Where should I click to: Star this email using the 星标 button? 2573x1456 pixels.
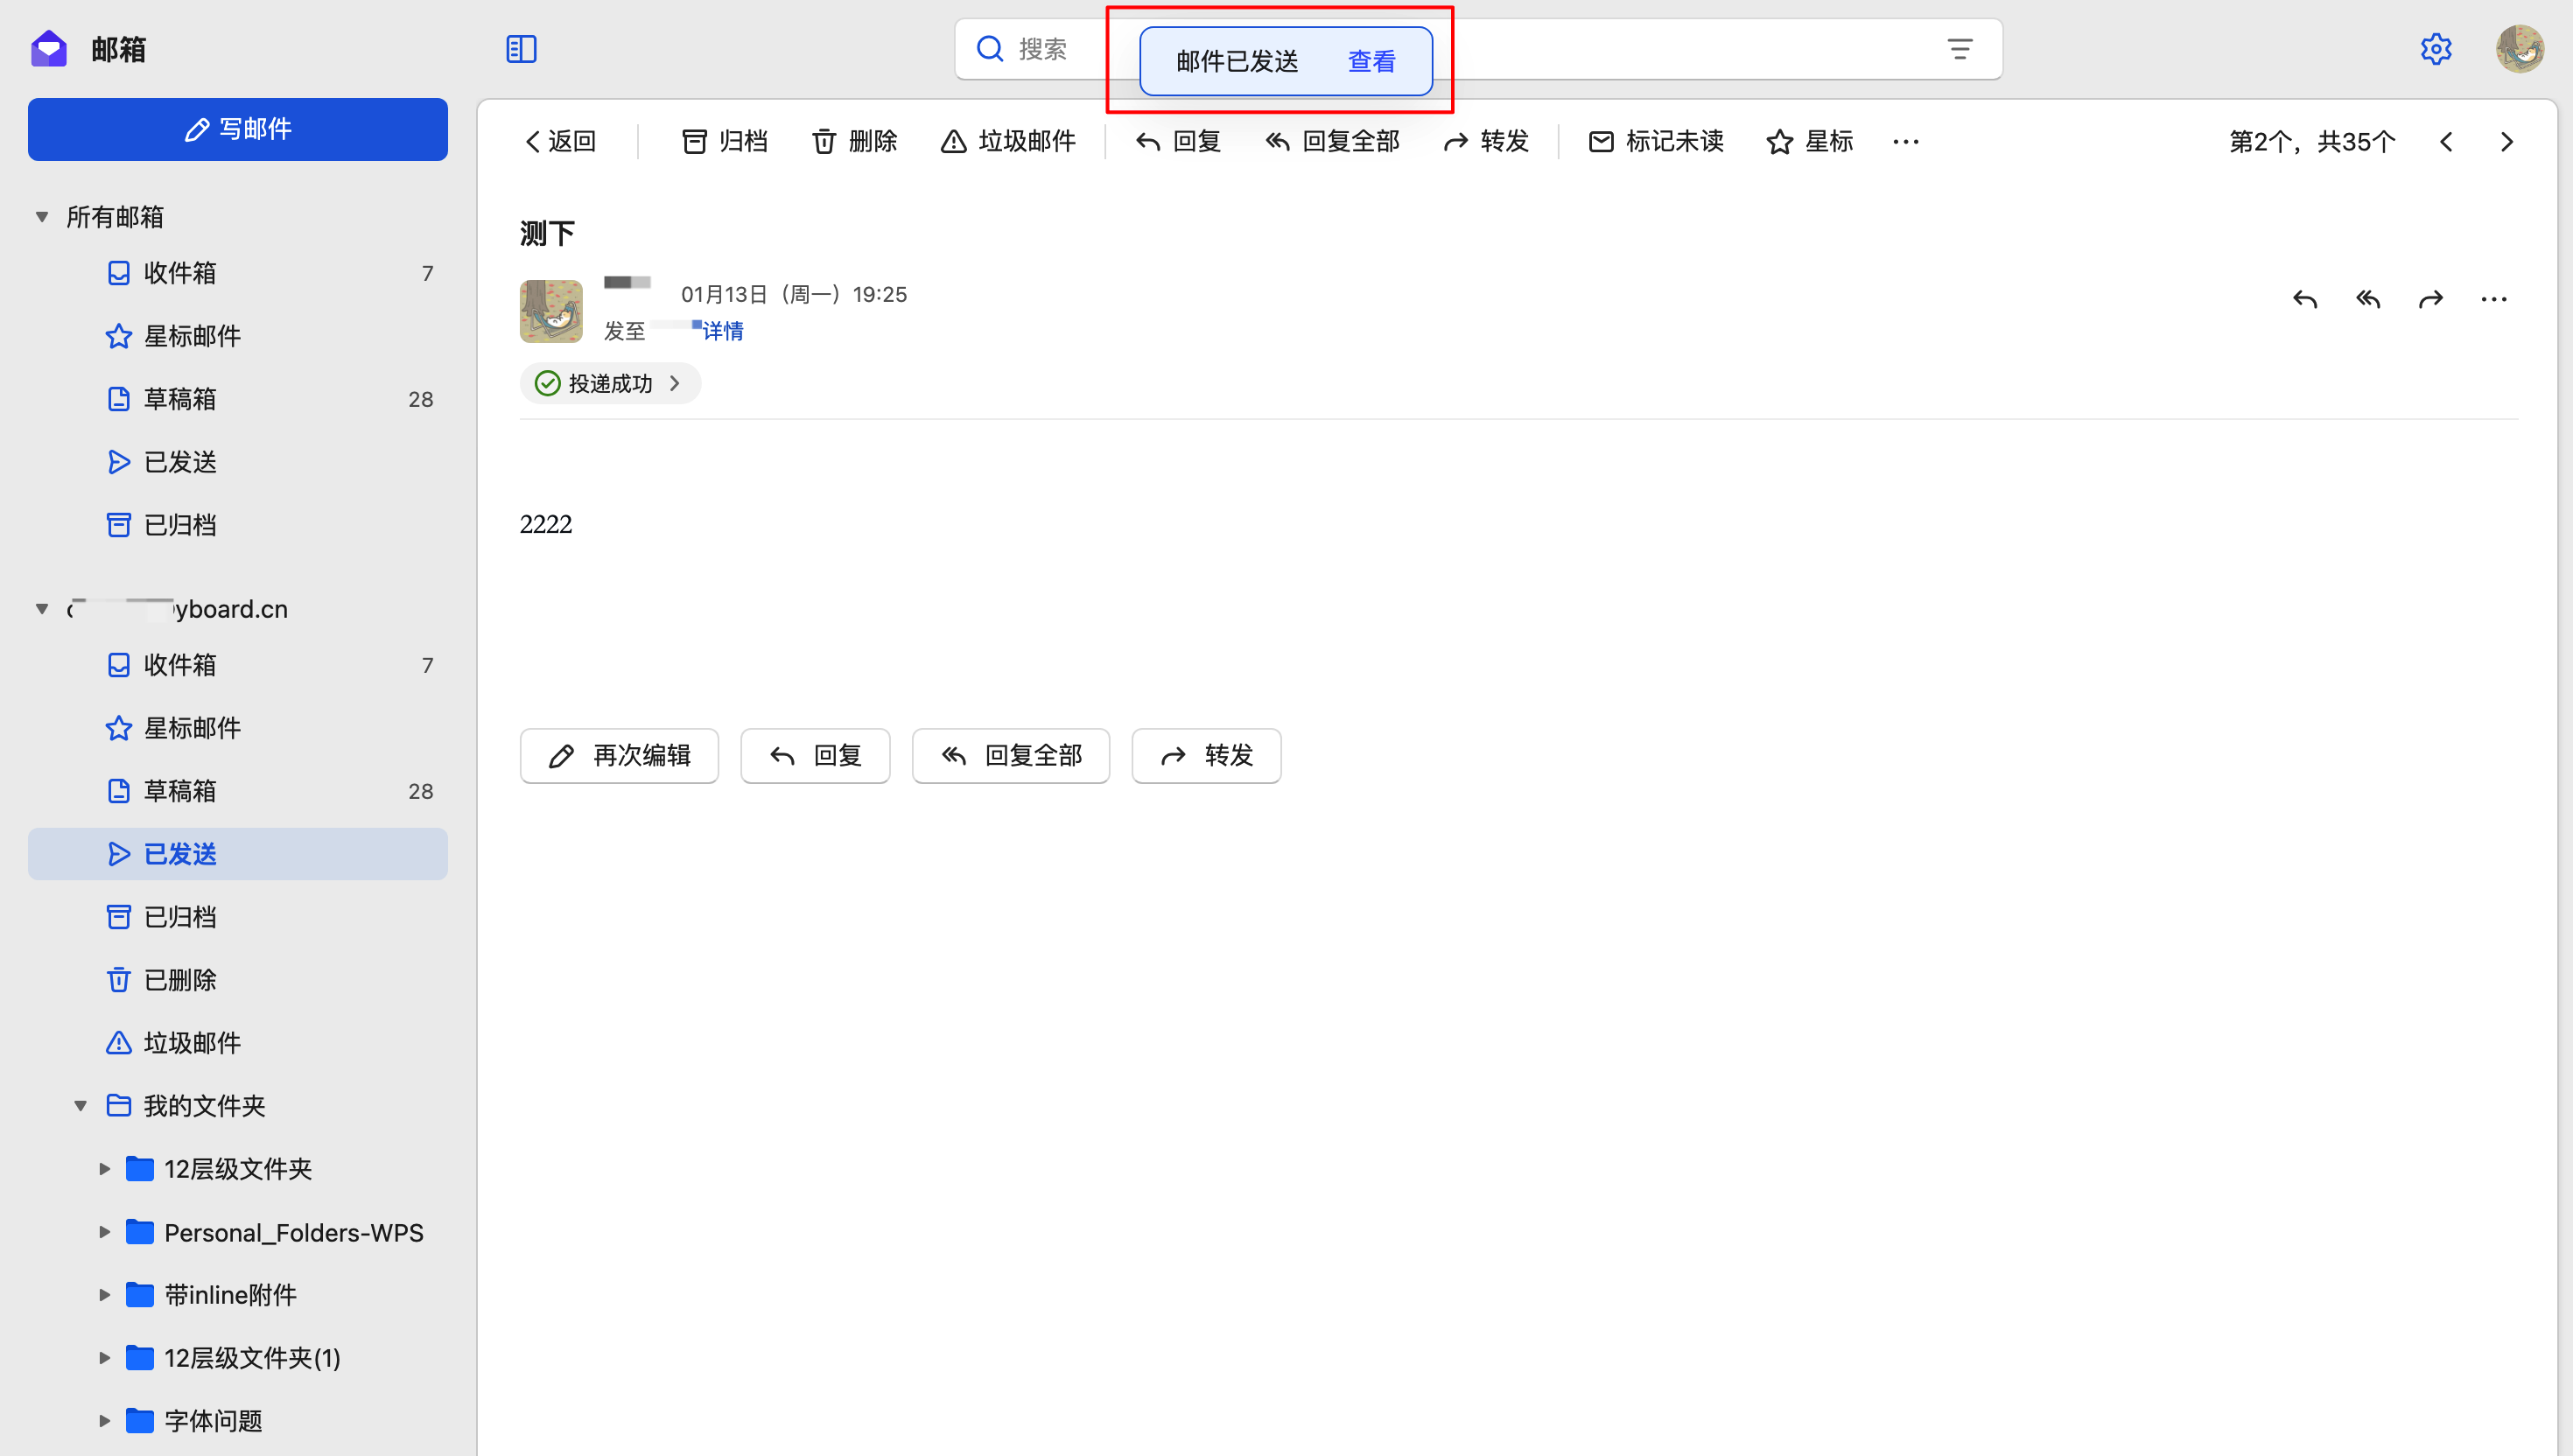click(x=1809, y=141)
